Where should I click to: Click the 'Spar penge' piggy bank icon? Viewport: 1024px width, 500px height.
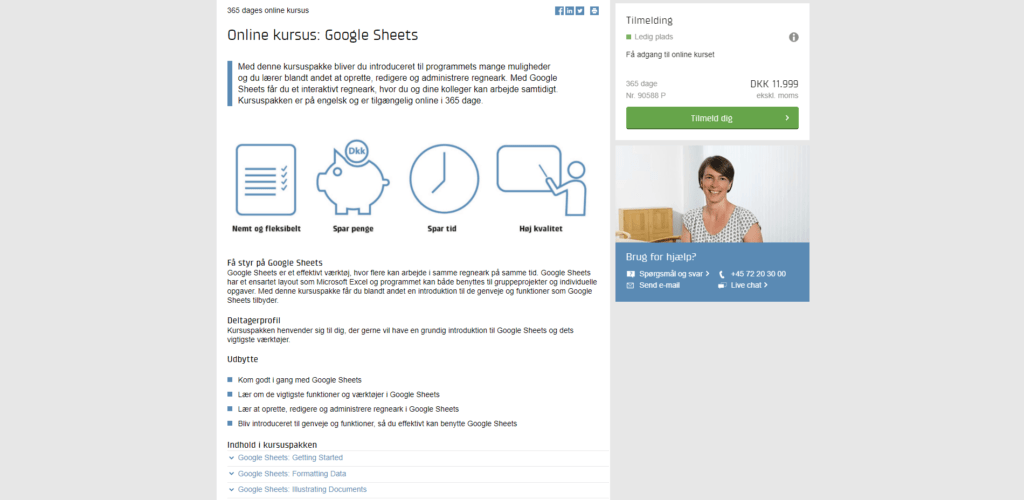[353, 178]
